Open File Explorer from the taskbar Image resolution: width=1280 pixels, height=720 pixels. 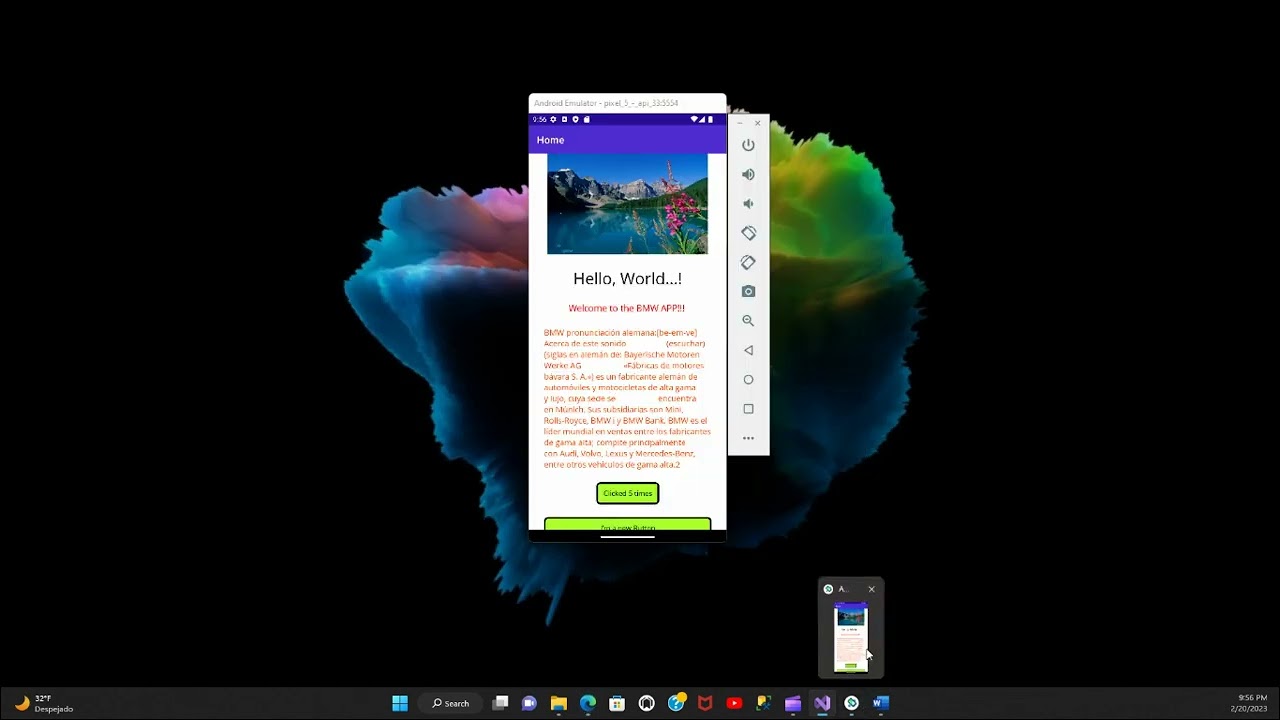(x=559, y=703)
